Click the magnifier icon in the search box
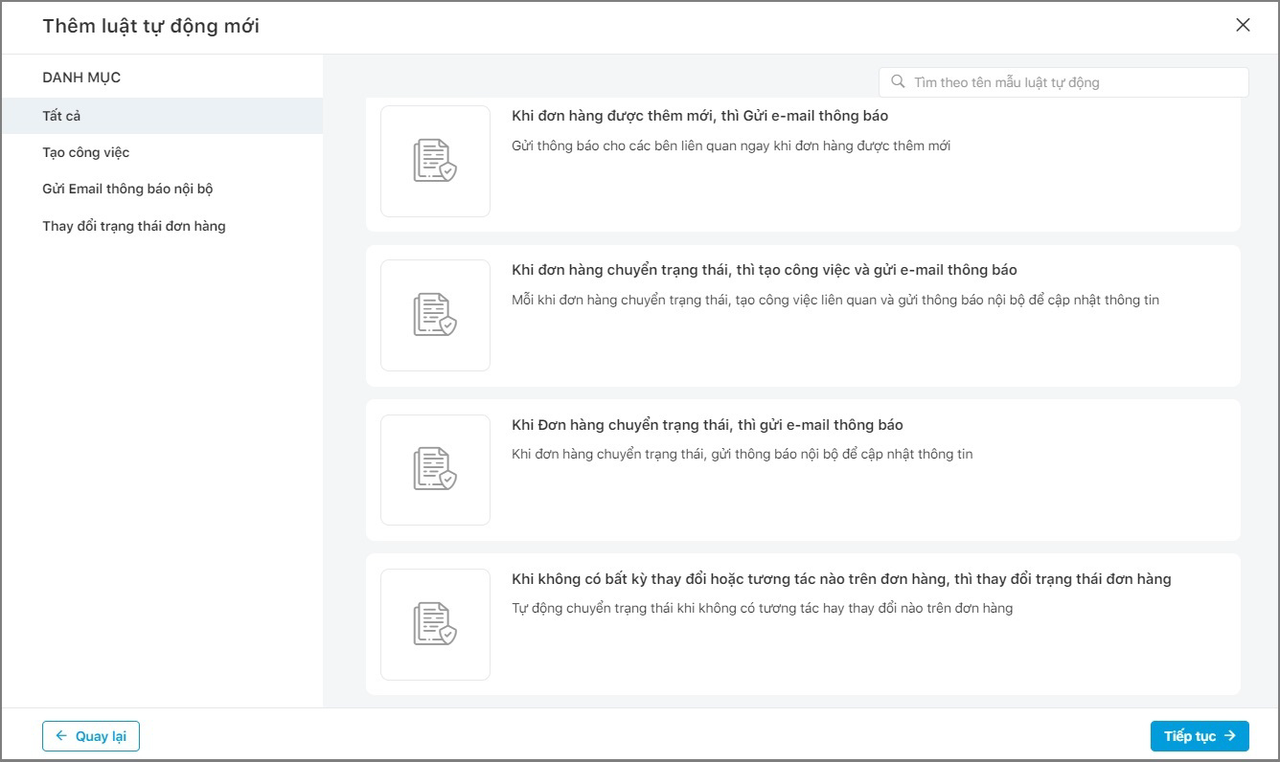Image resolution: width=1280 pixels, height=762 pixels. click(x=898, y=82)
